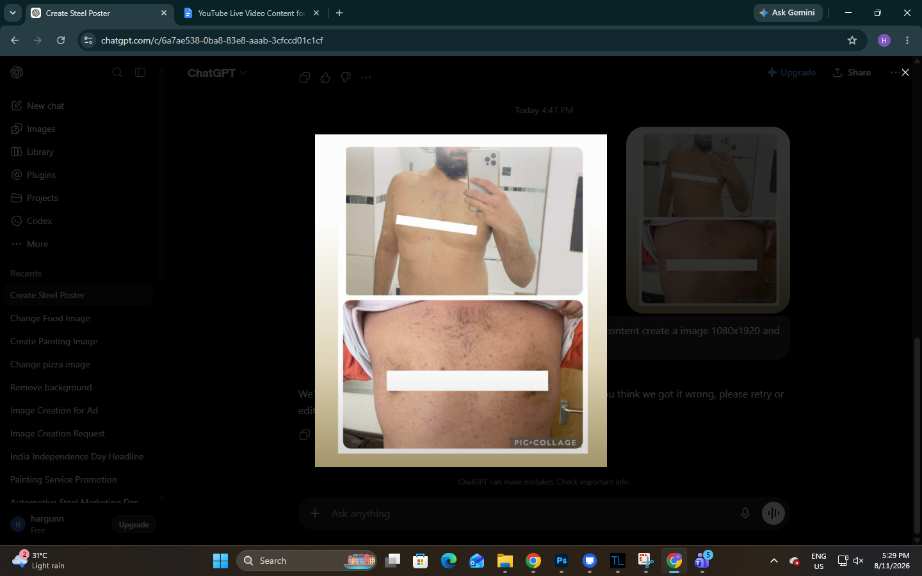The height and width of the screenshot is (576, 922).
Task: Open Microsoft Edge from taskbar
Action: pos(449,561)
